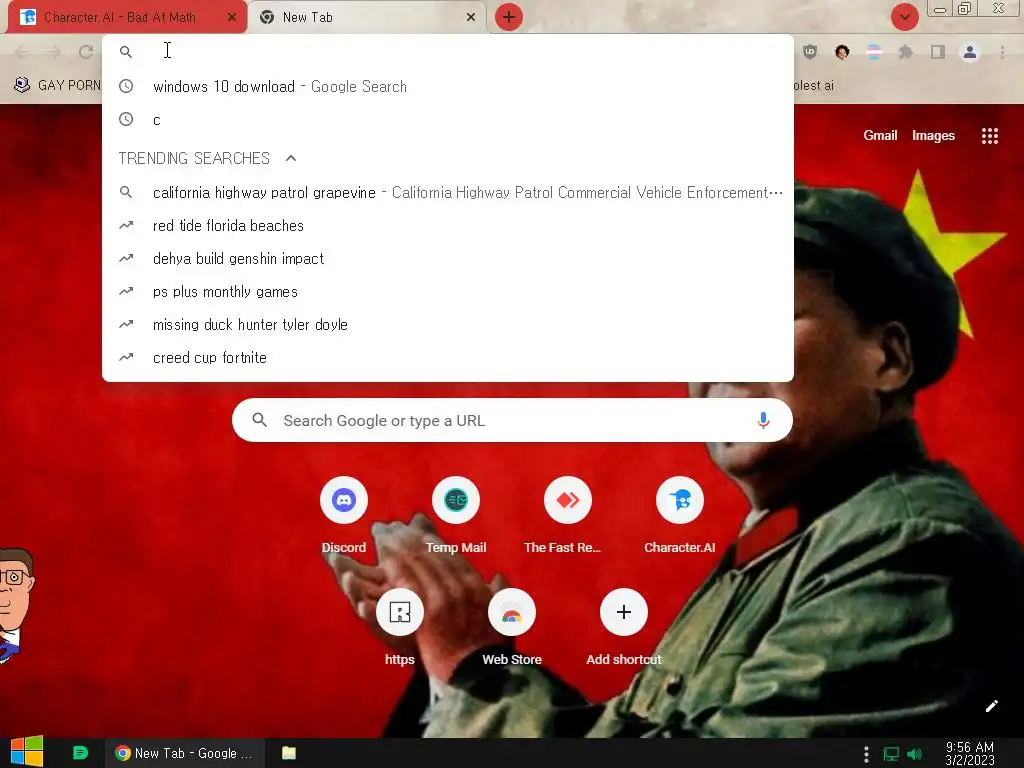Click the Search Google or type a URL box
Screen dimensions: 1024x768
tap(512, 420)
